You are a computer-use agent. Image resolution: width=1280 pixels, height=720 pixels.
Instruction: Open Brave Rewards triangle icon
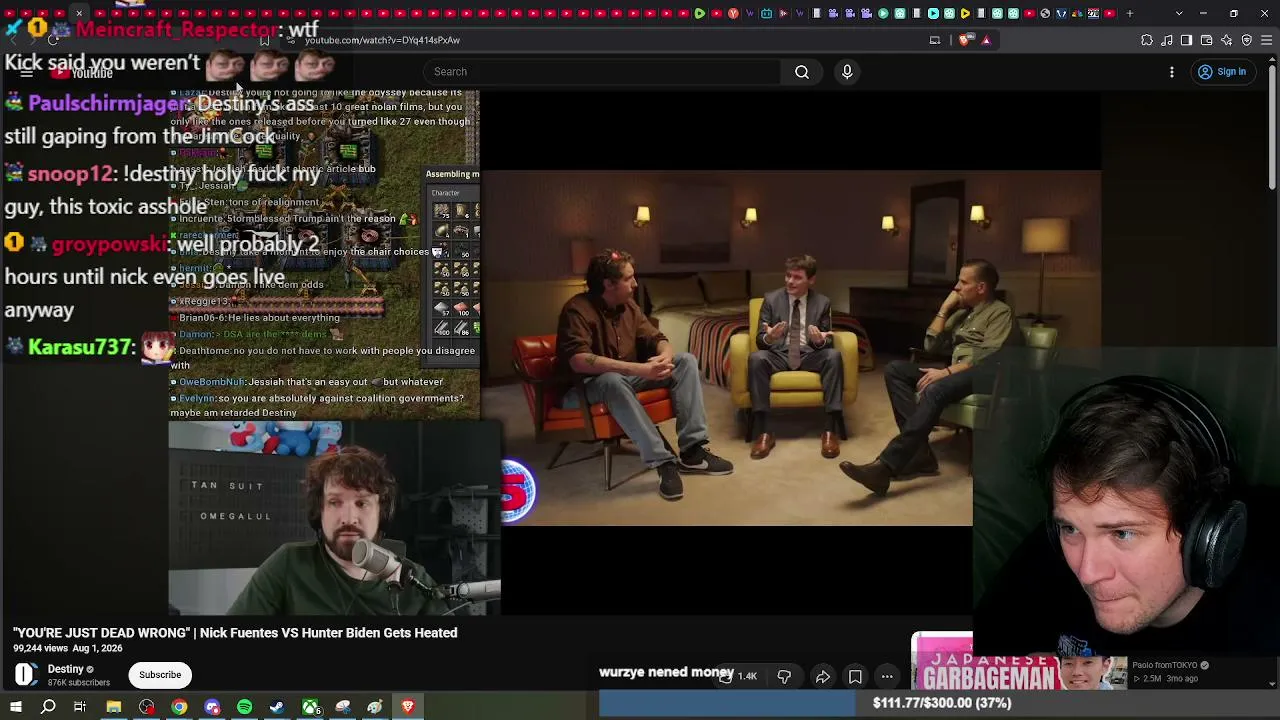click(986, 40)
